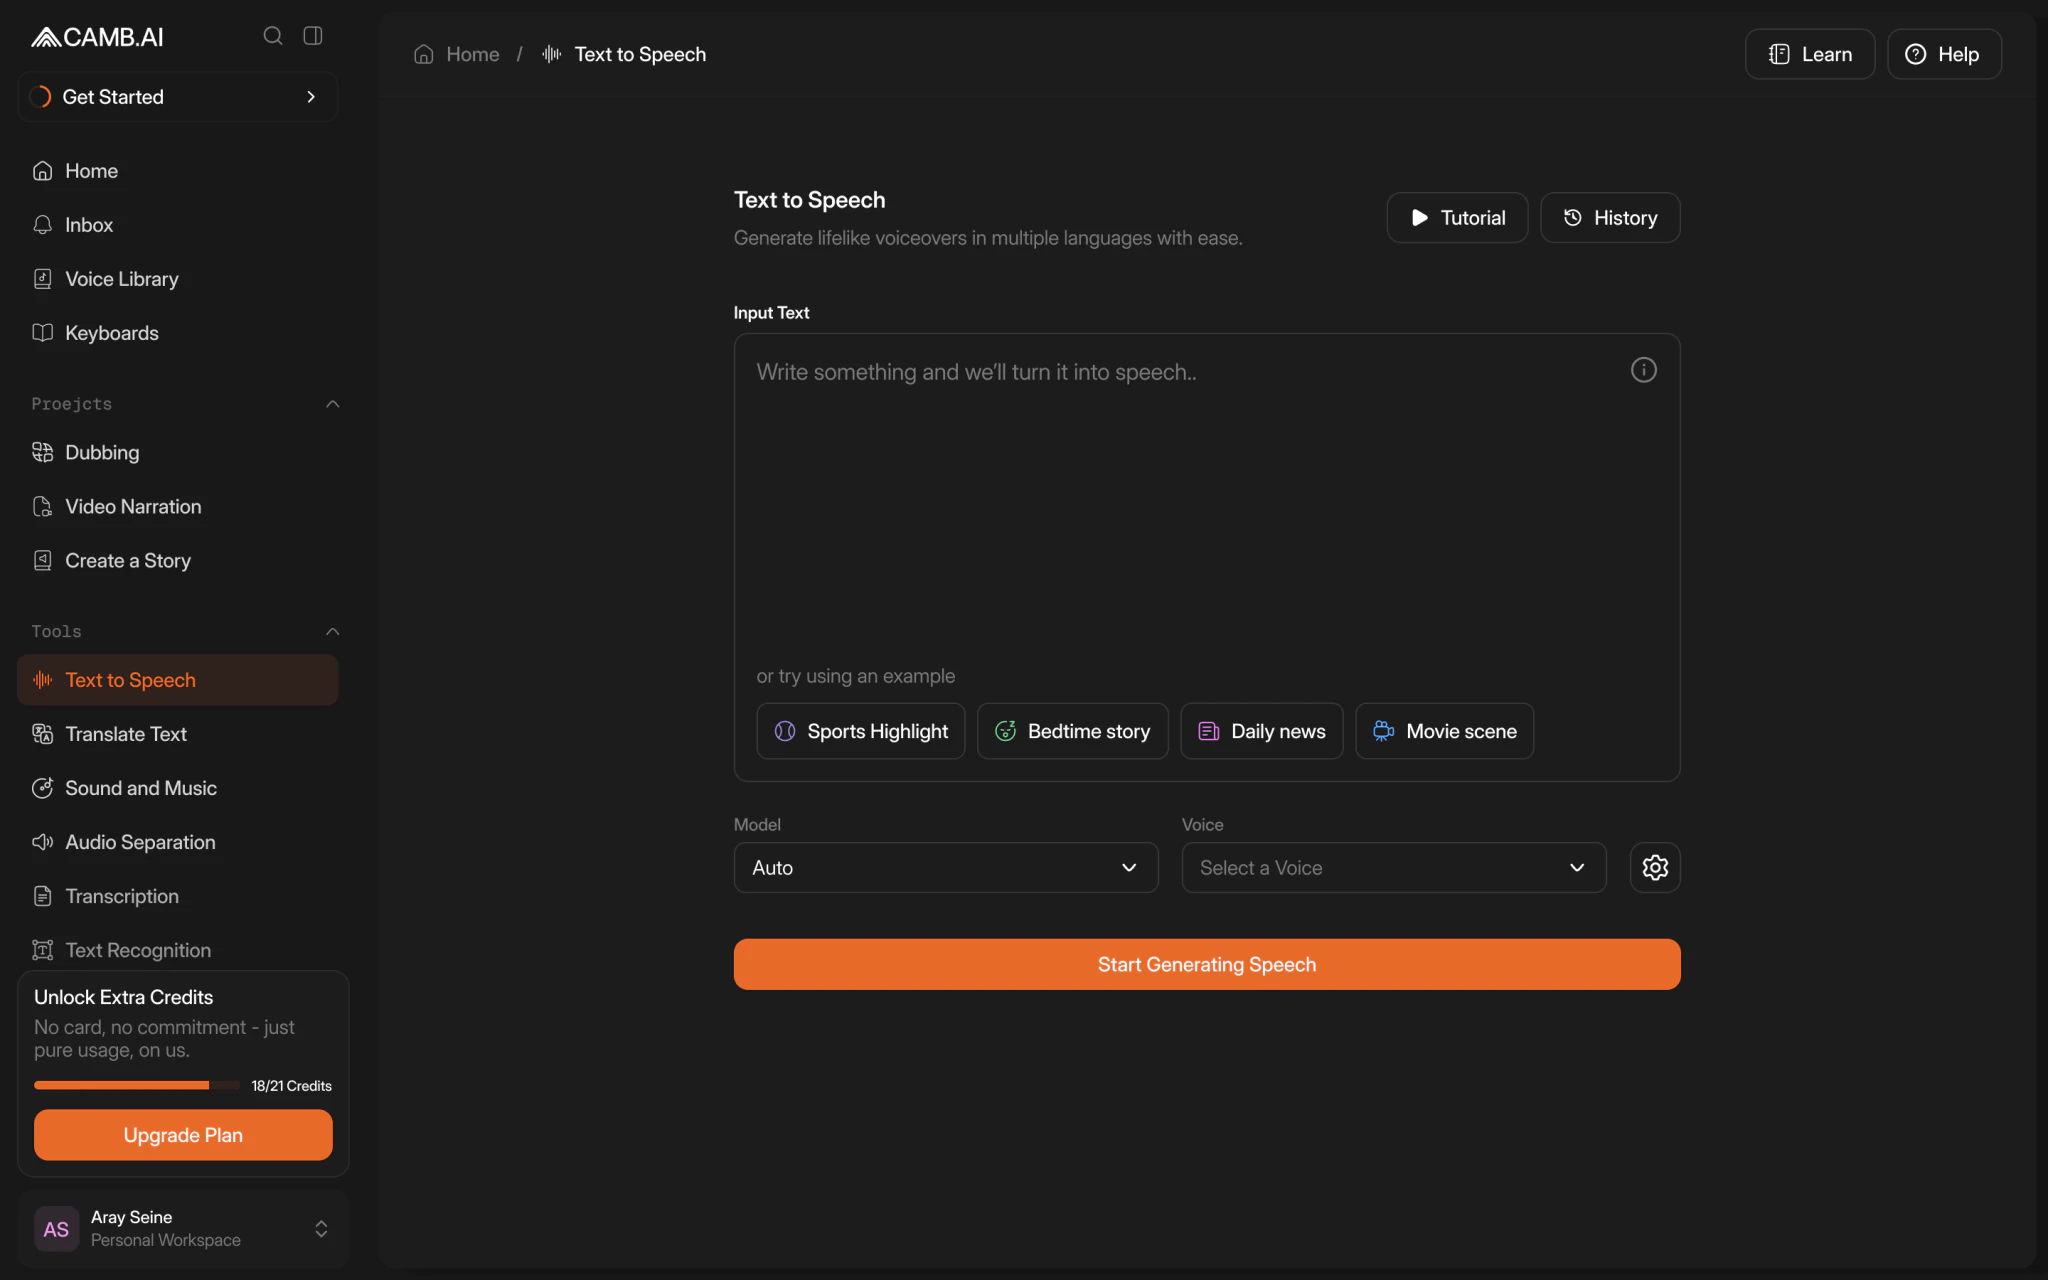The image size is (2048, 1280).
Task: Select Translate Text label in Tools
Action: click(126, 734)
